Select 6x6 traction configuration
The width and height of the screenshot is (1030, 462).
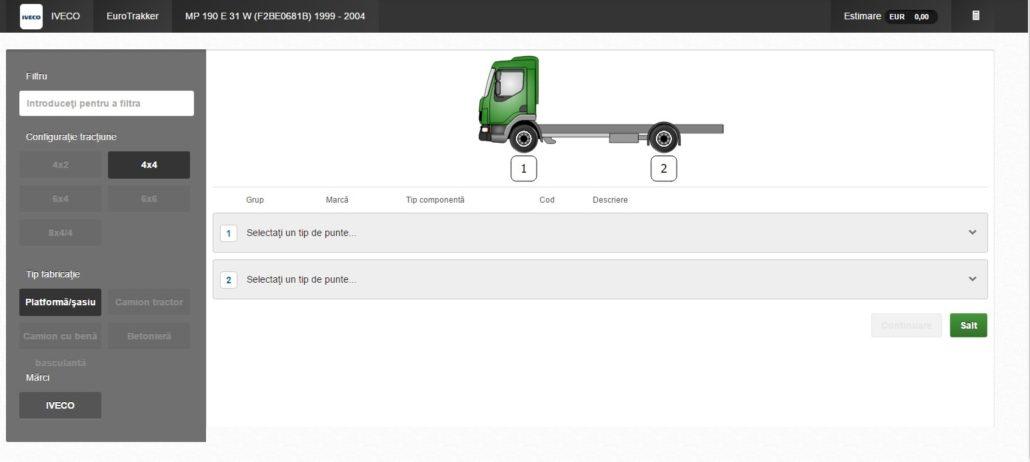[x=149, y=198]
